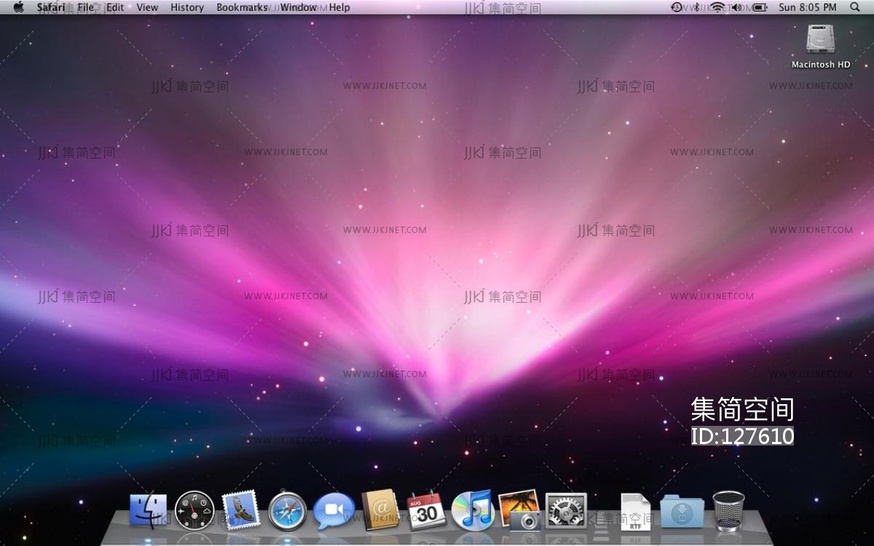
Task: Open iPhoto from the Dock
Action: pos(519,510)
